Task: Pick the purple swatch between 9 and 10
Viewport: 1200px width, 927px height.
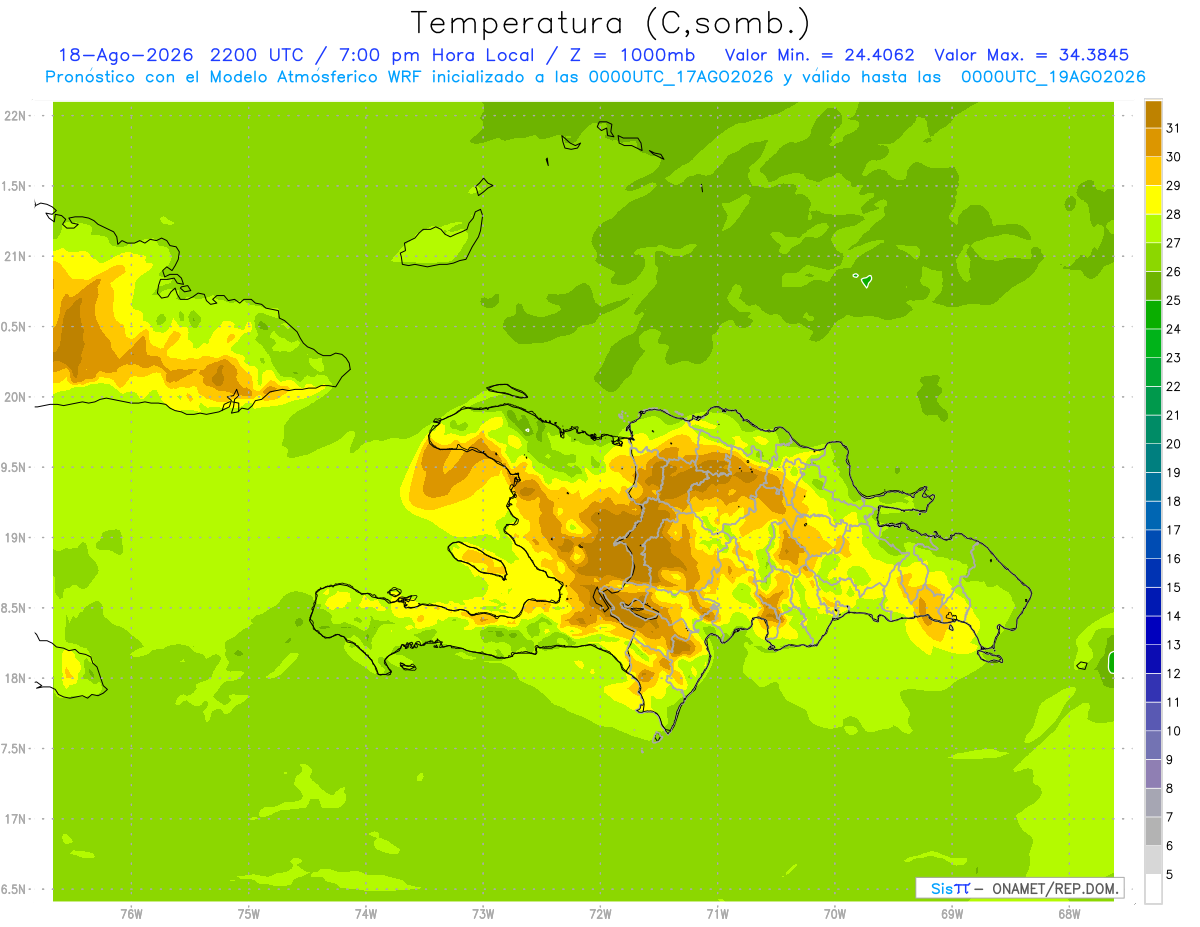Action: [x=1153, y=745]
